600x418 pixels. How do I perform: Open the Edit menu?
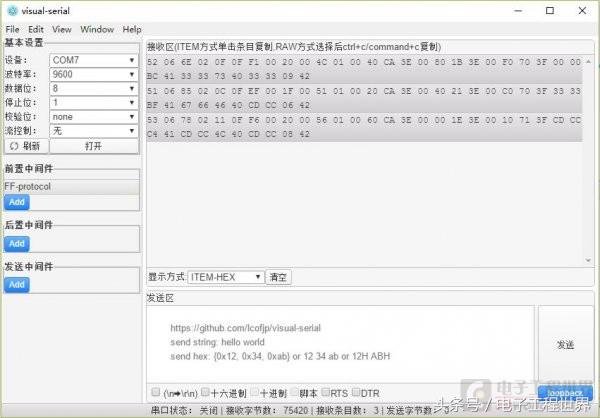[36, 29]
